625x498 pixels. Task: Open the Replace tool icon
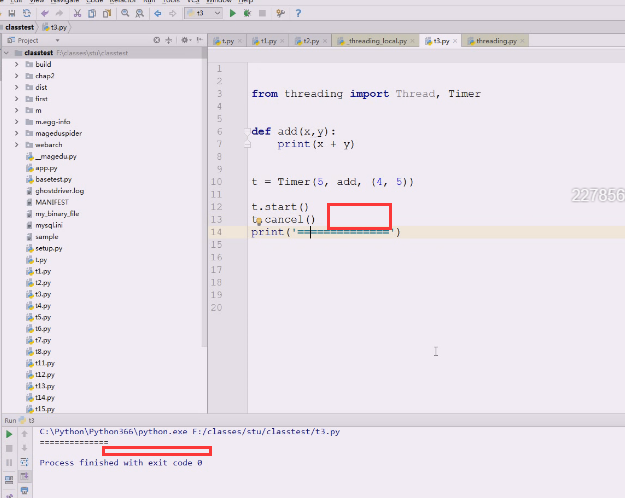(140, 14)
